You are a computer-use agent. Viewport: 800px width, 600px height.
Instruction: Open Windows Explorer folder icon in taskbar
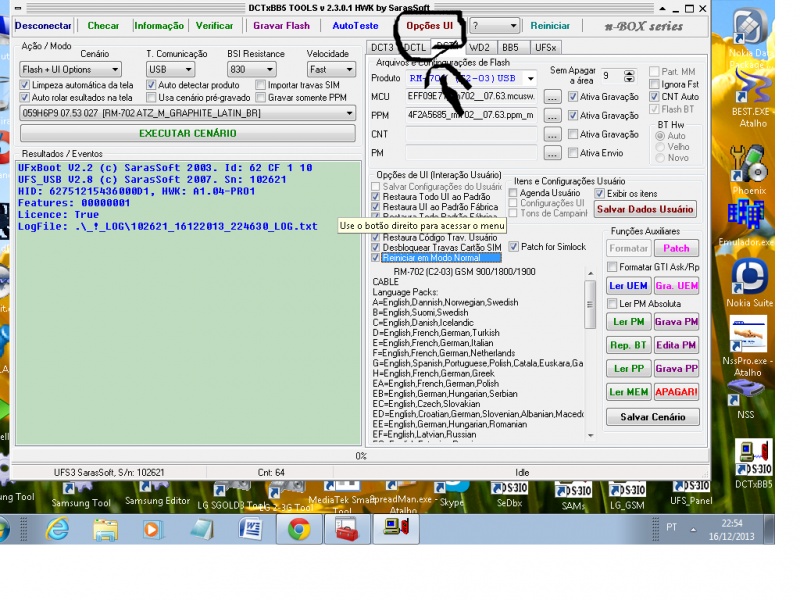(x=105, y=529)
